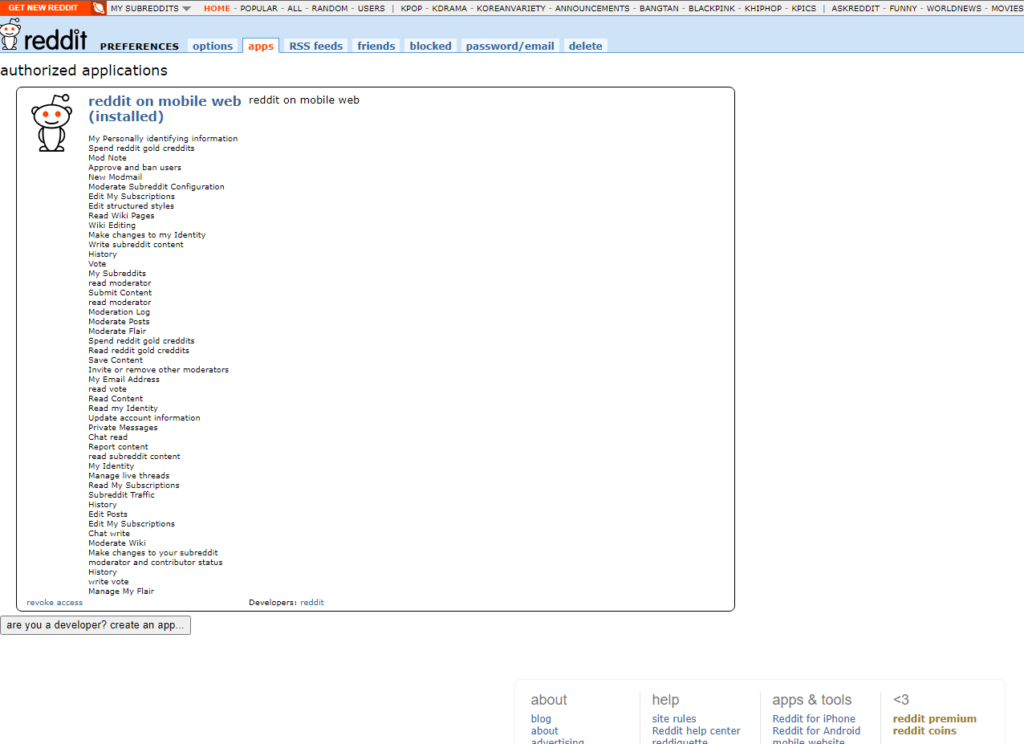
Task: Click the "New Modmail" permission text
Action: [x=115, y=177]
